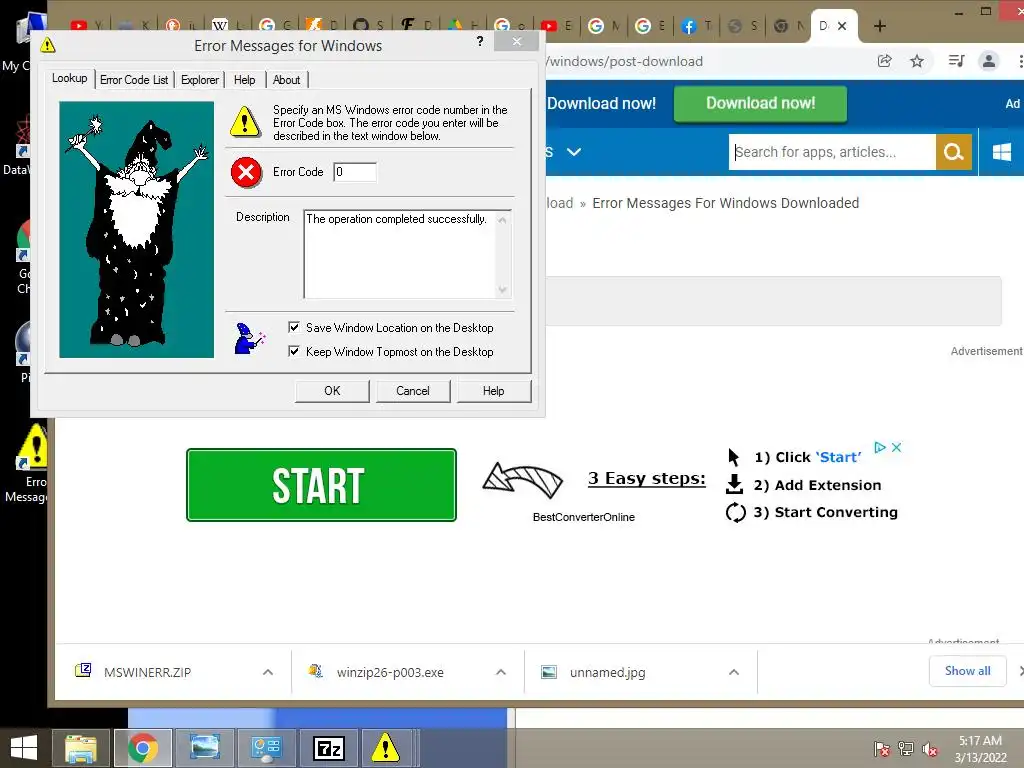Click the network tray icon
The height and width of the screenshot is (768, 1024).
coord(906,749)
